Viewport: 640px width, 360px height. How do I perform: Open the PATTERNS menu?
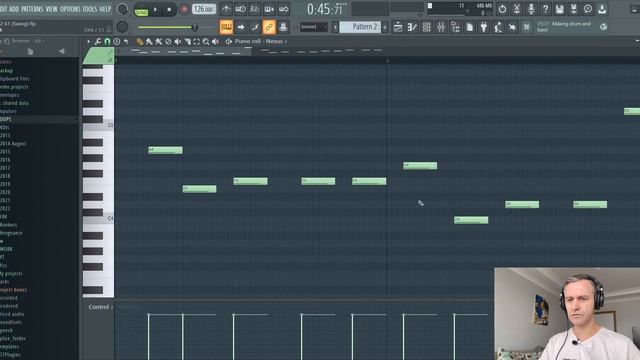(x=32, y=9)
